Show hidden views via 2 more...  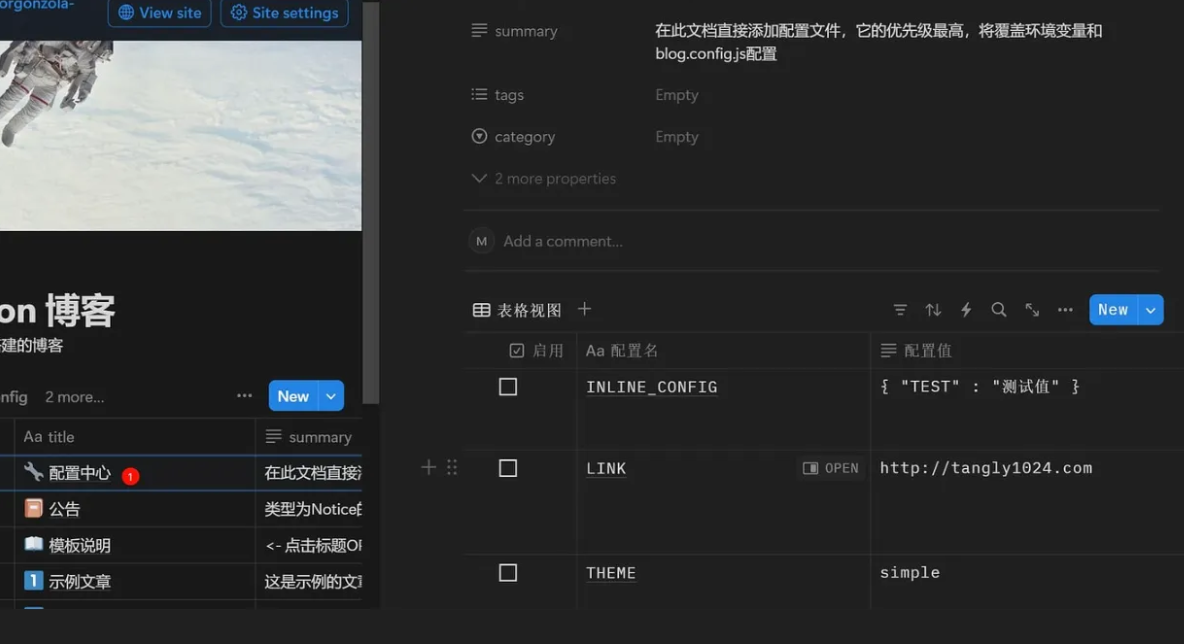point(74,397)
